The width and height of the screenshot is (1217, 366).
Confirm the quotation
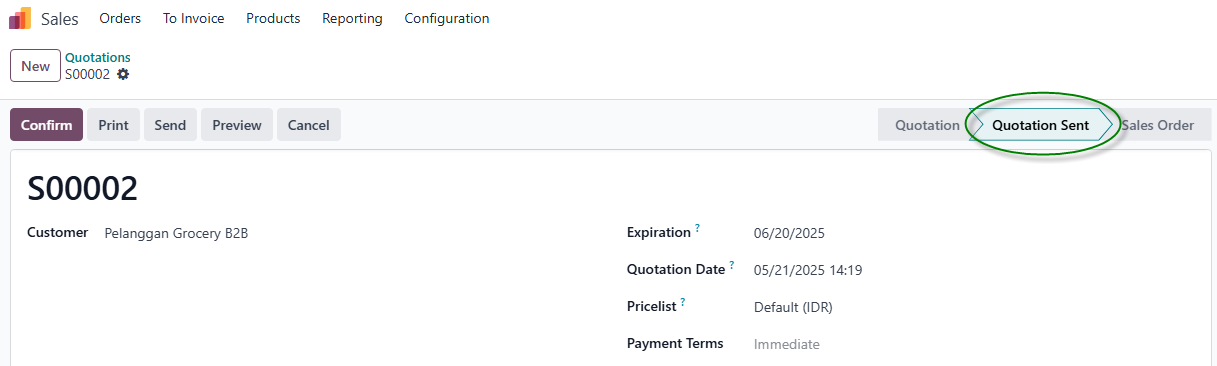pyautogui.click(x=46, y=125)
